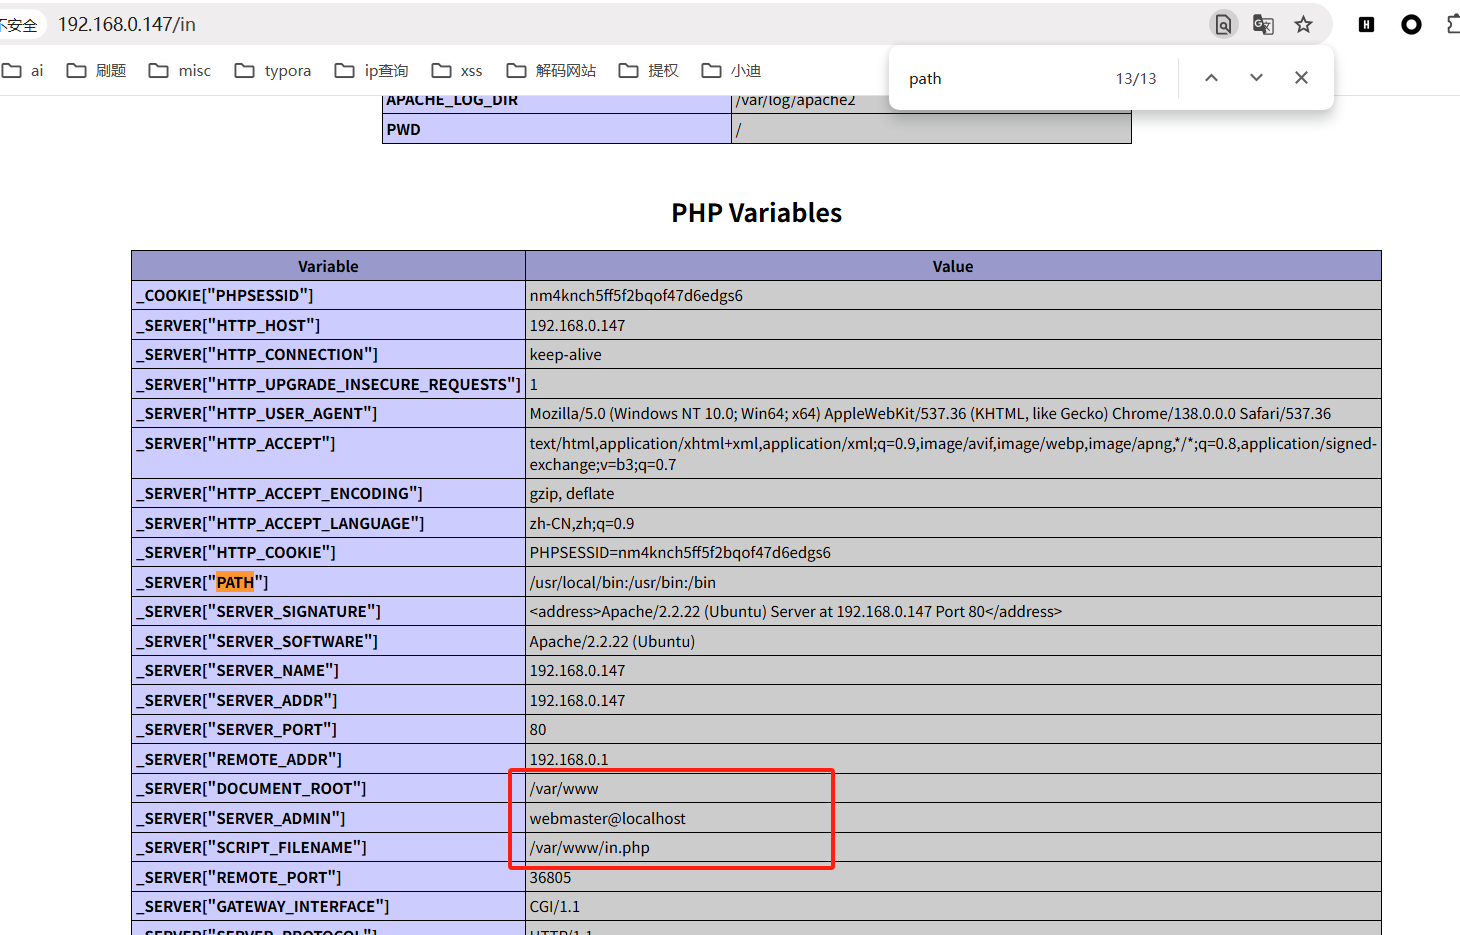Click the _SERVER["SERVER_SIGNATURE"] cell
The width and height of the screenshot is (1460, 935).
coord(328,612)
